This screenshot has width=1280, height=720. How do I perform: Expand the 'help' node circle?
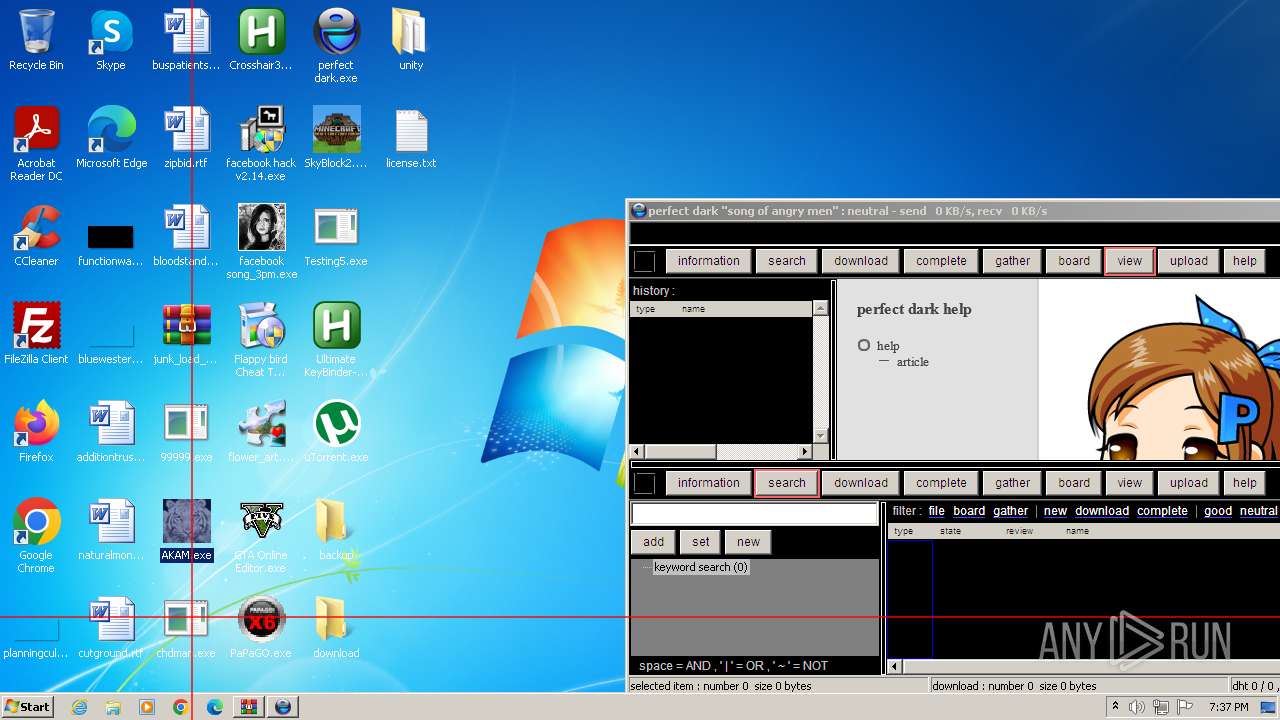point(864,345)
